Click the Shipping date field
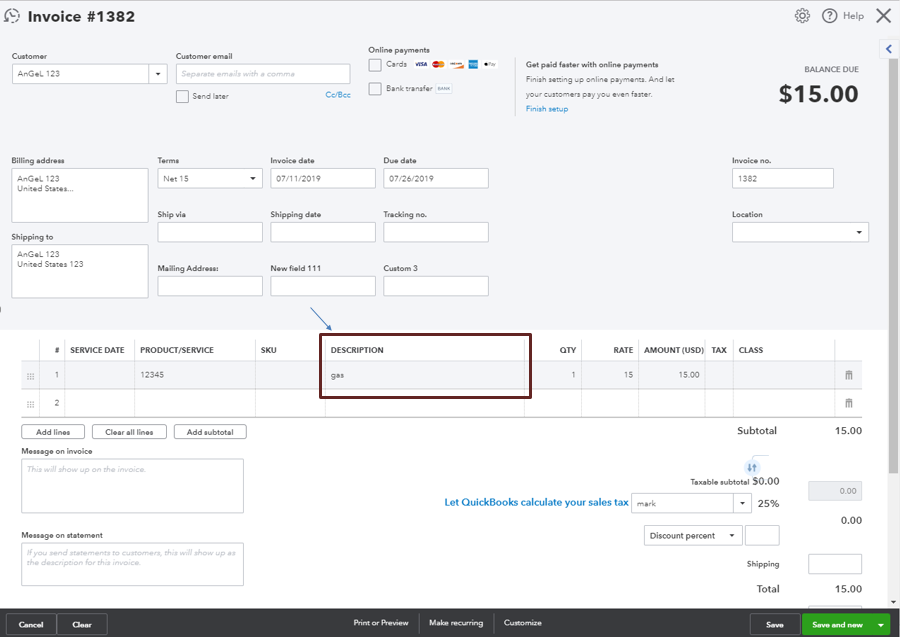 pos(323,232)
